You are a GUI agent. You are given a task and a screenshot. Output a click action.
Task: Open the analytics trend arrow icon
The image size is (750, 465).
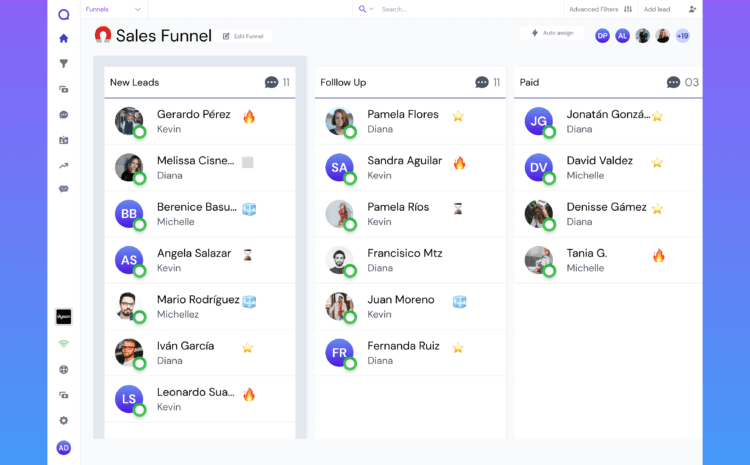[x=64, y=166]
